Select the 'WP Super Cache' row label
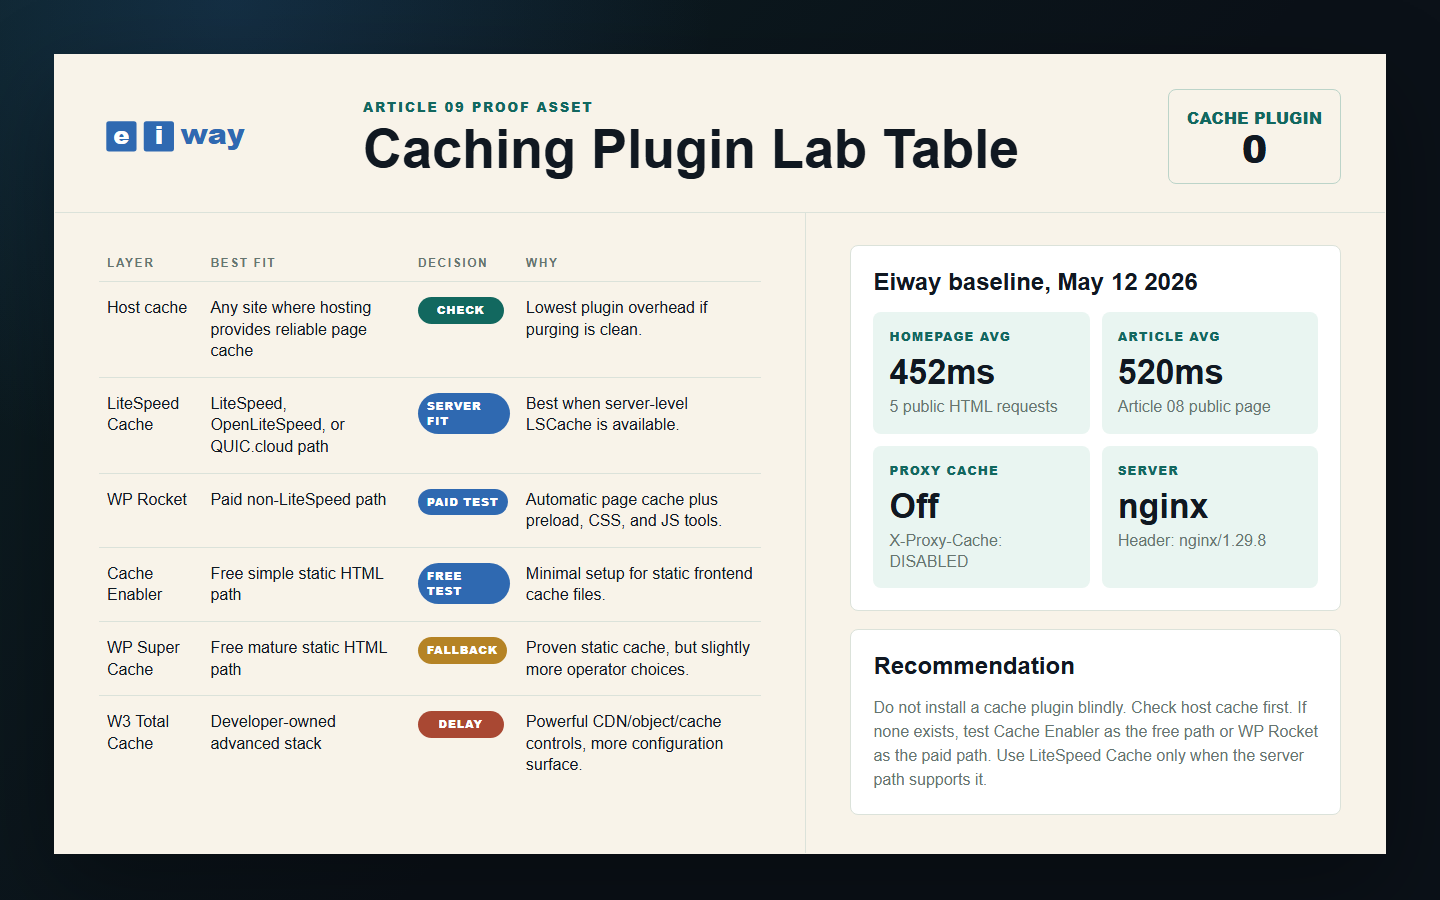Image resolution: width=1440 pixels, height=900 pixels. click(x=143, y=658)
